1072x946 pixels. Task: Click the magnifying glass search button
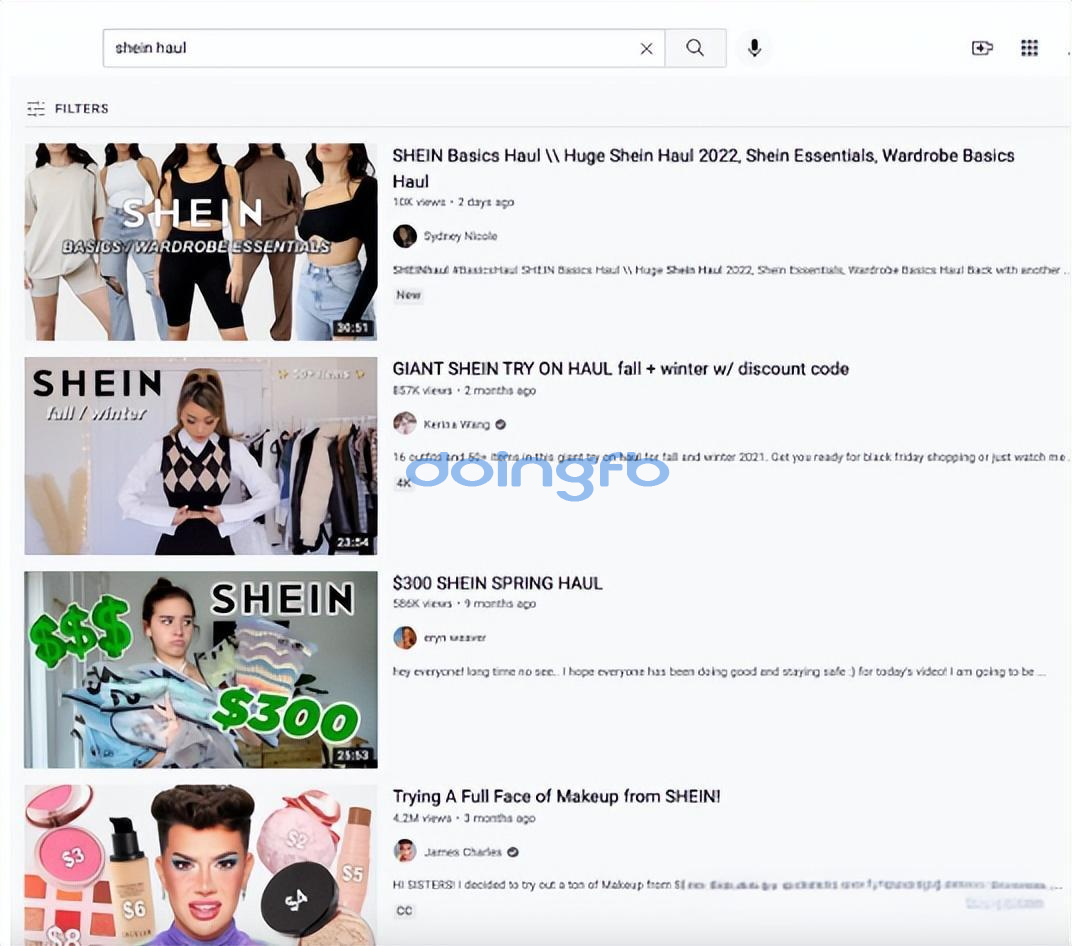(x=695, y=48)
